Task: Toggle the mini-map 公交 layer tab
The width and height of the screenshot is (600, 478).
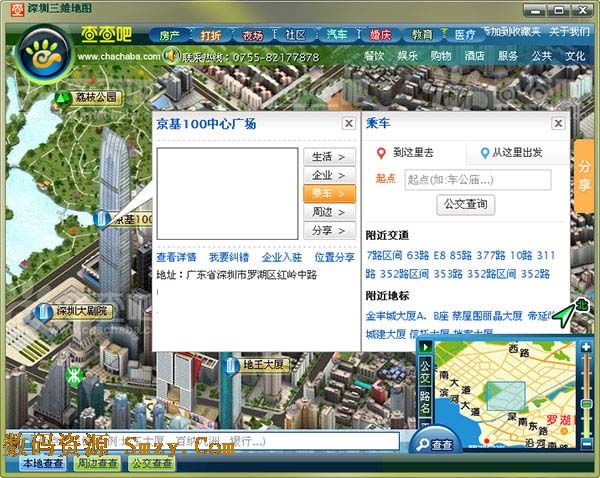Action: tap(425, 371)
